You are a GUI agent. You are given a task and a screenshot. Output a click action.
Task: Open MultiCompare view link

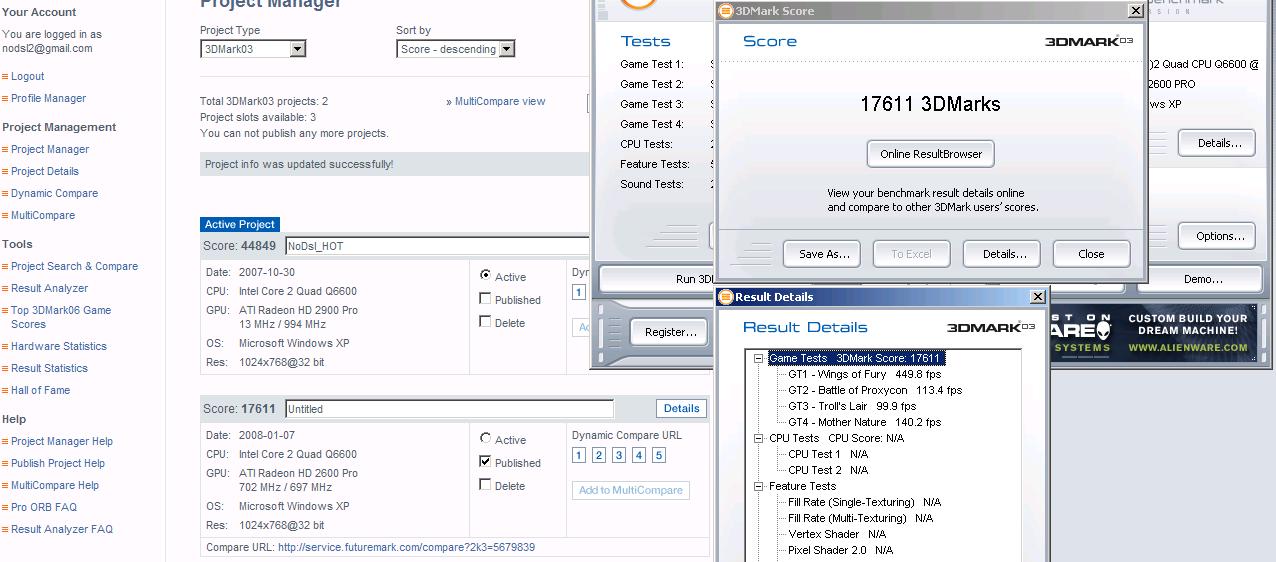click(500, 101)
